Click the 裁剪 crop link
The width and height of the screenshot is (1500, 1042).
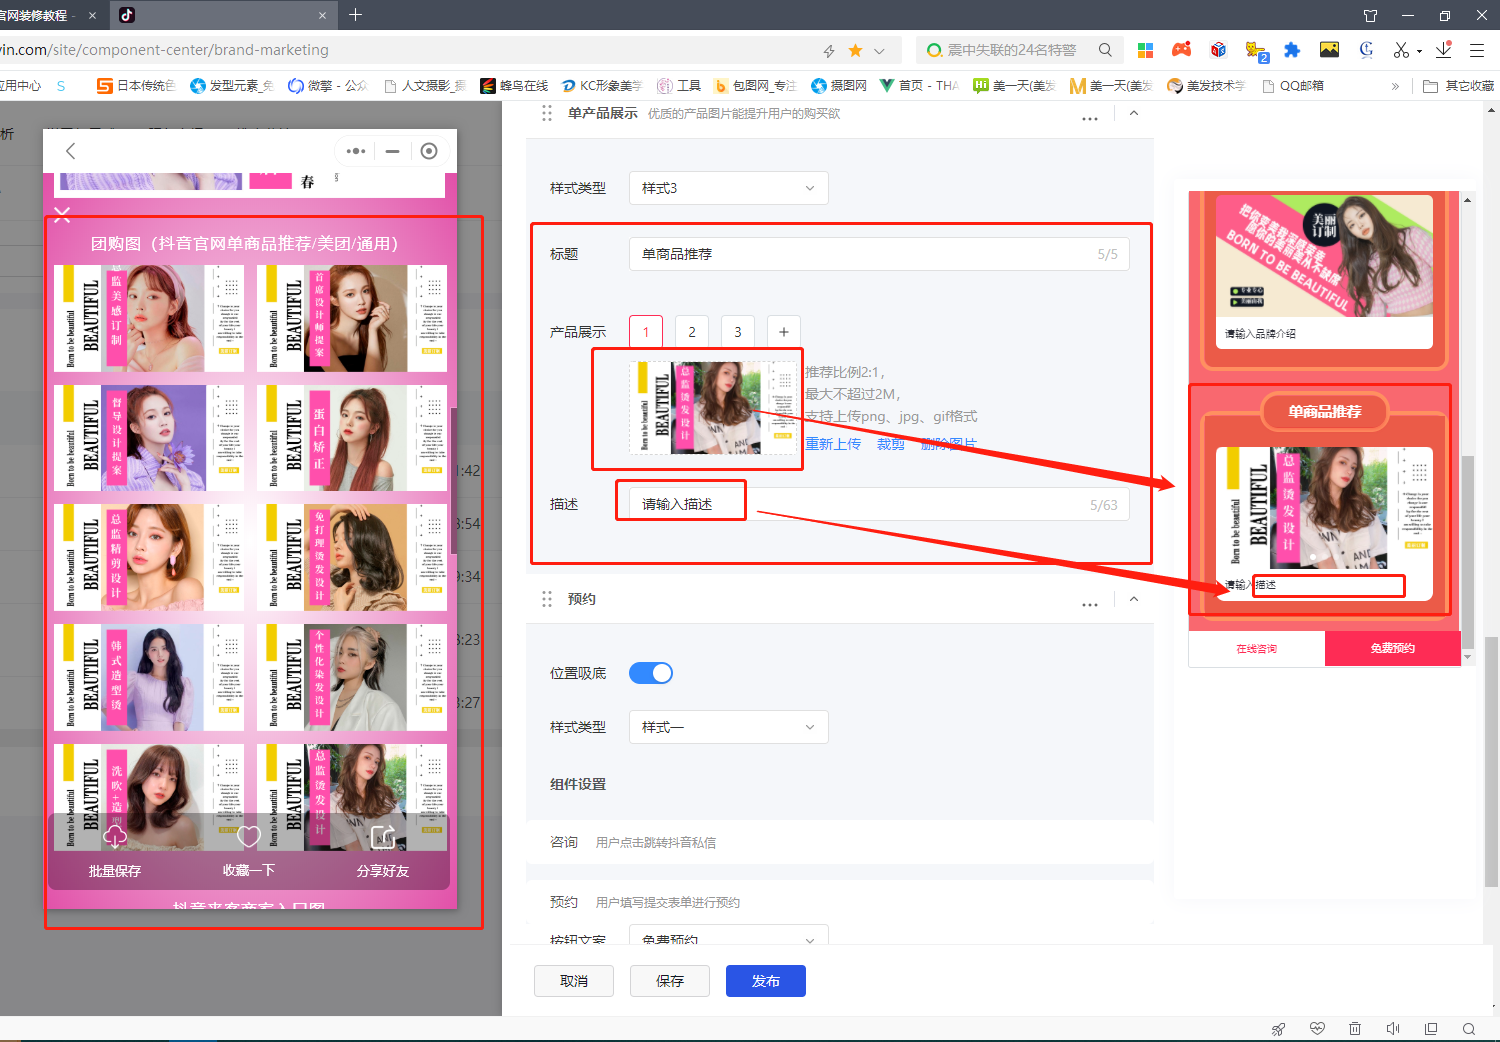click(x=890, y=444)
